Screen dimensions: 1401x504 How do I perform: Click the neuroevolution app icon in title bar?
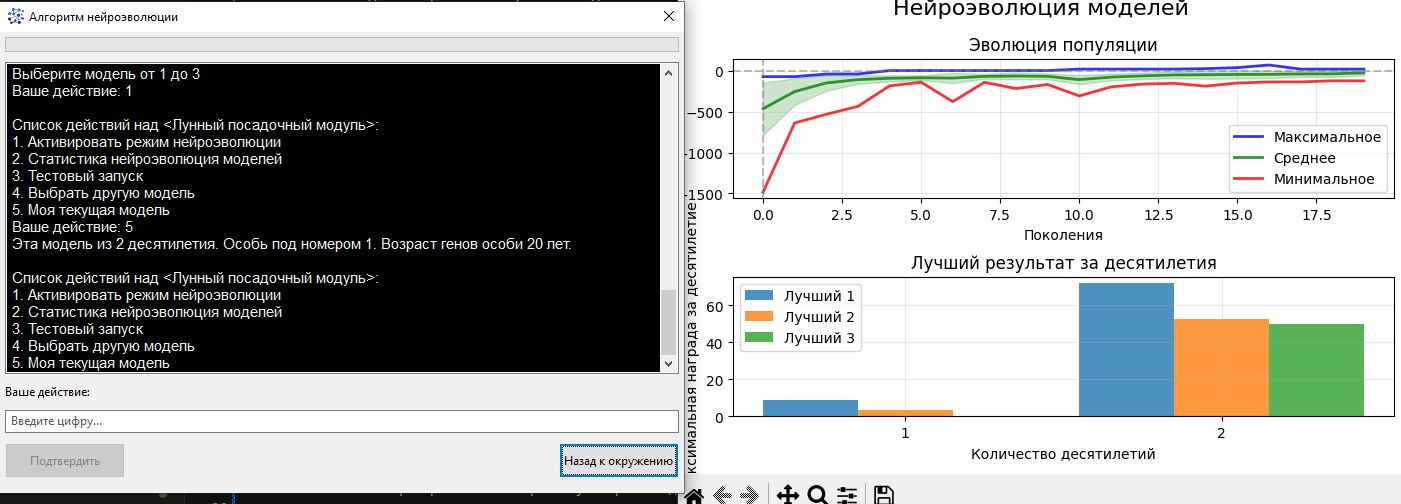coord(16,17)
